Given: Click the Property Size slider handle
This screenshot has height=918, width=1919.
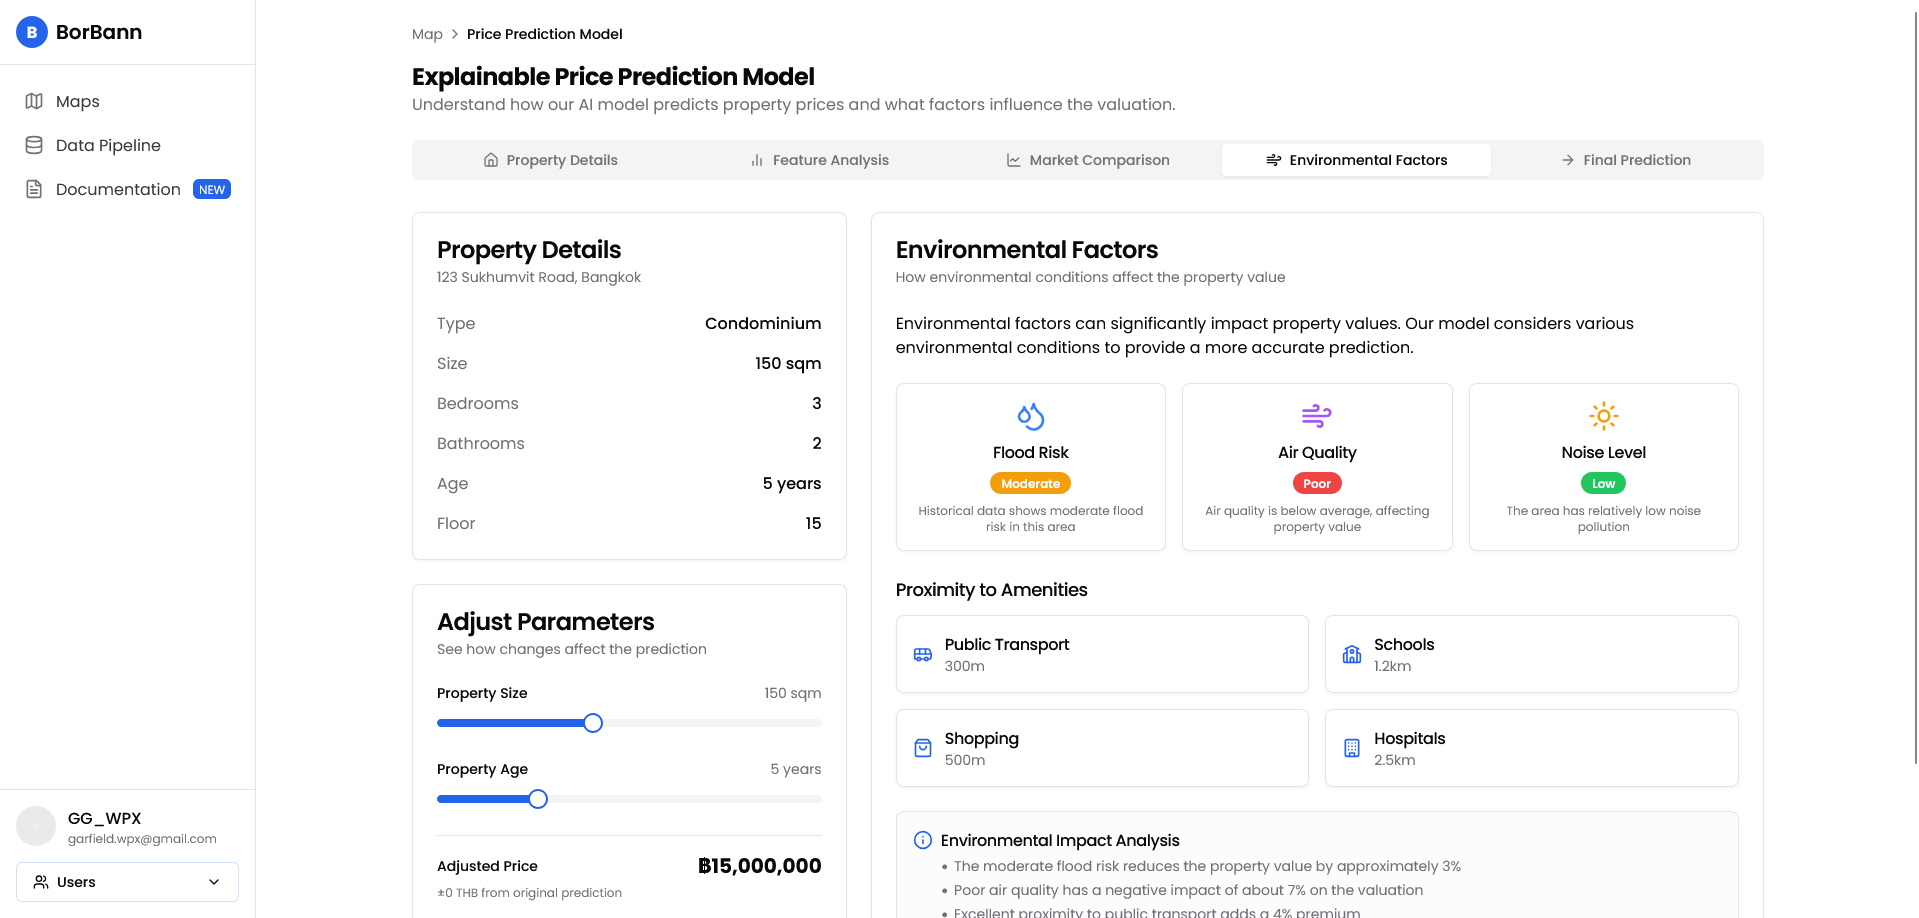Looking at the screenshot, I should click(x=593, y=723).
